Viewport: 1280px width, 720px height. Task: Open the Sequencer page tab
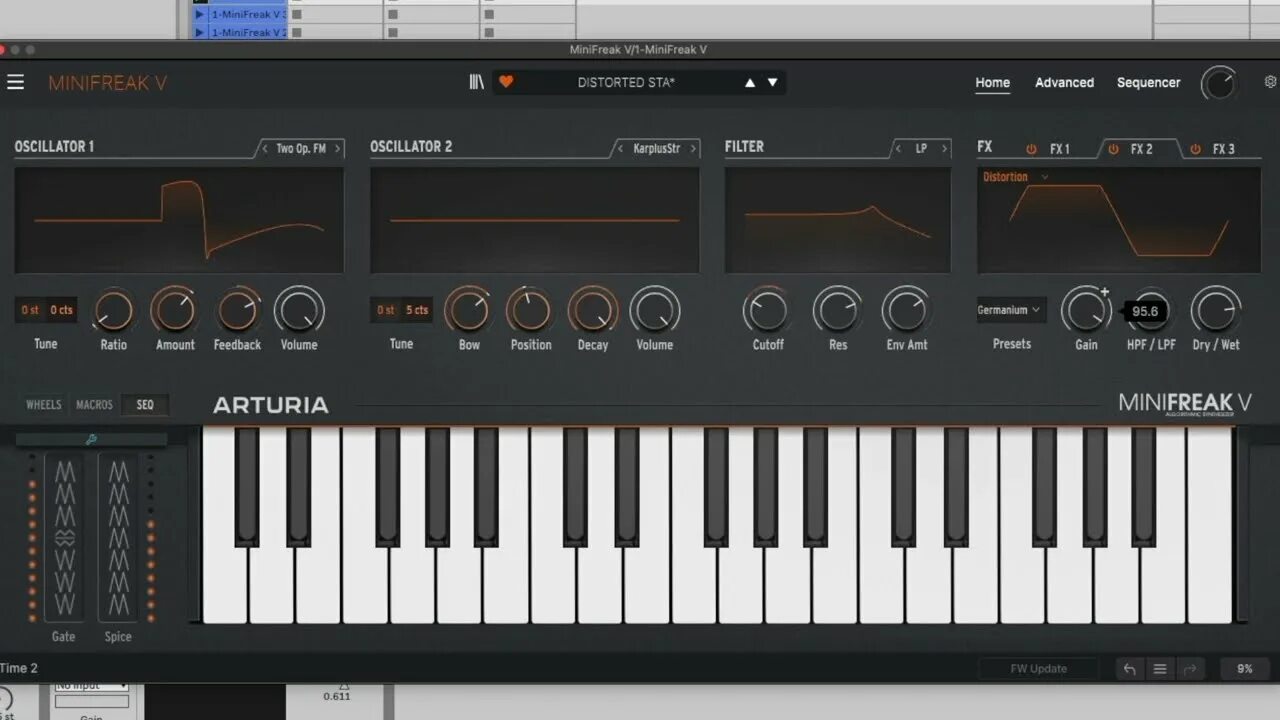point(1148,82)
